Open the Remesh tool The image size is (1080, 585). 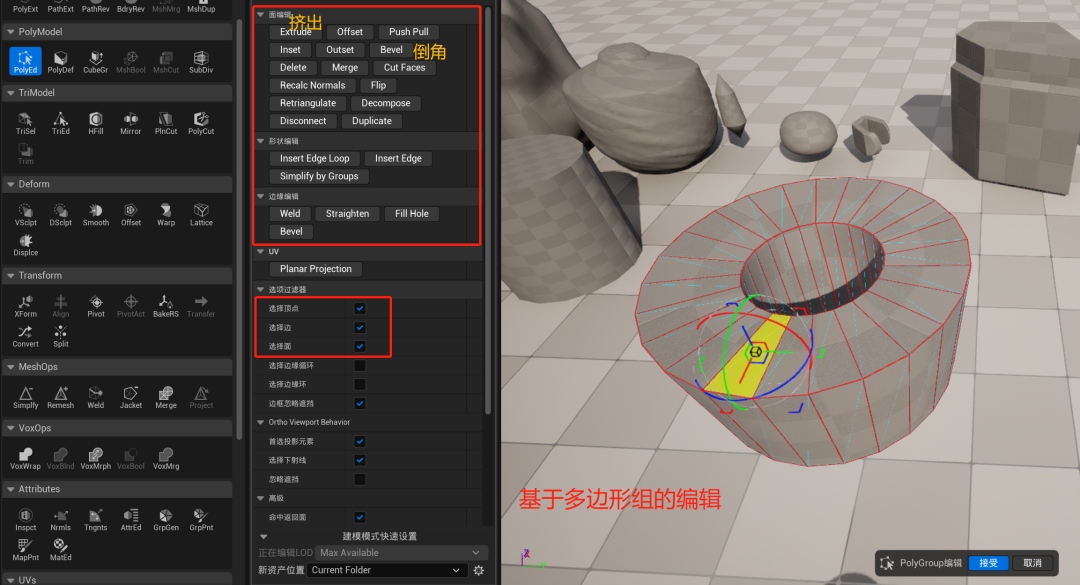(61, 397)
